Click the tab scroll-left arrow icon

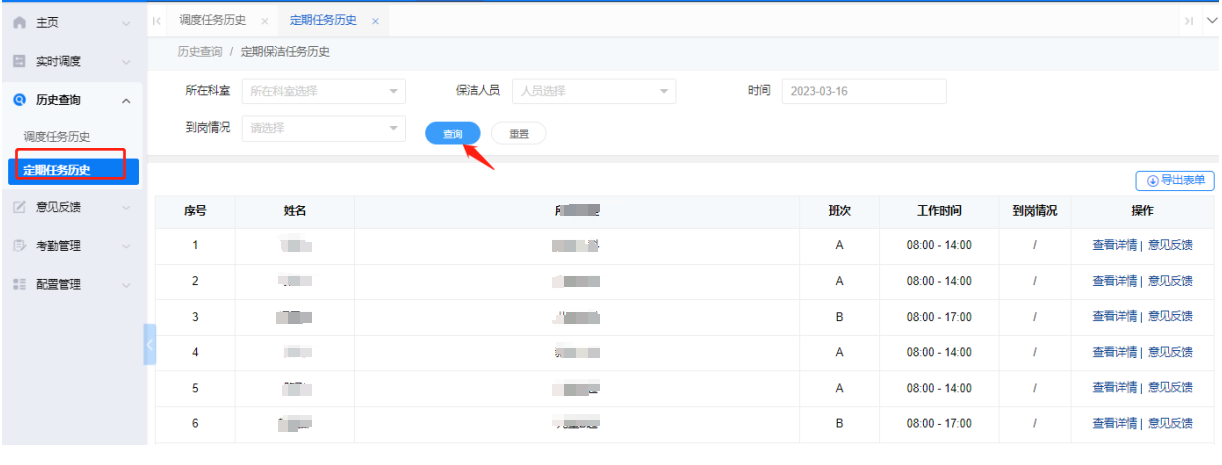point(157,20)
